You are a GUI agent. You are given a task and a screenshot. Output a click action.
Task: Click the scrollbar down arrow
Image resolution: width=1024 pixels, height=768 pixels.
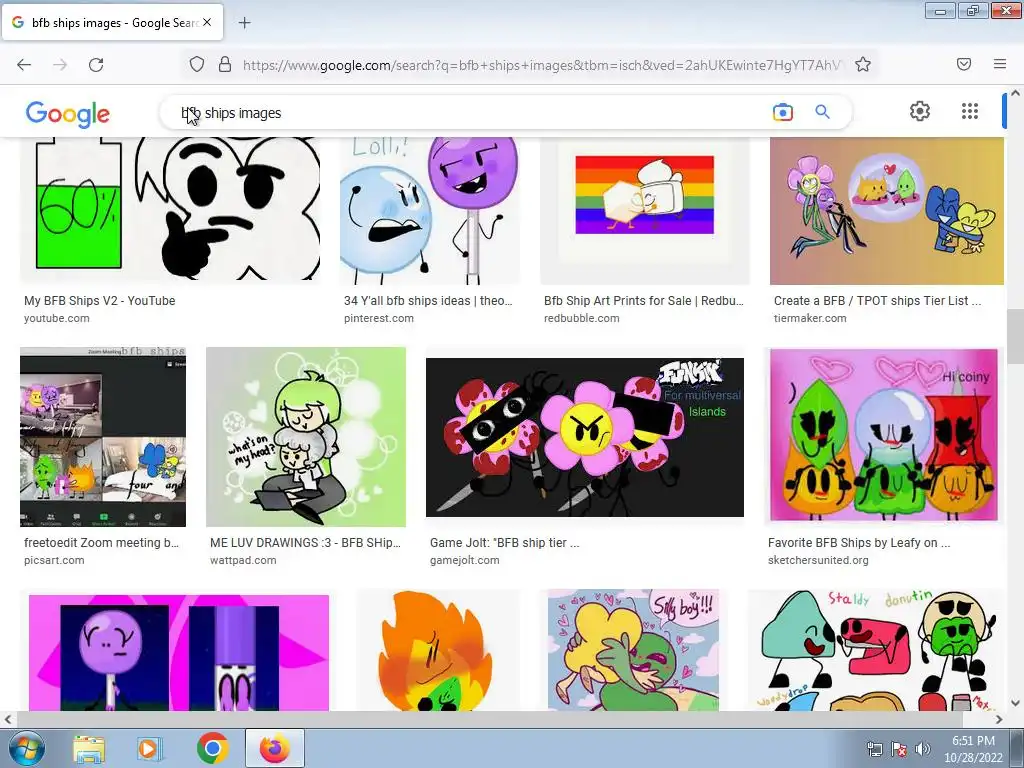pyautogui.click(x=1016, y=703)
